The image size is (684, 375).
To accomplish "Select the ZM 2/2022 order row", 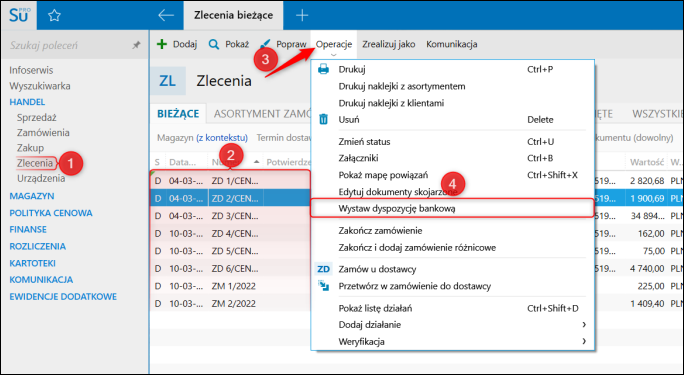I will tap(230, 303).
